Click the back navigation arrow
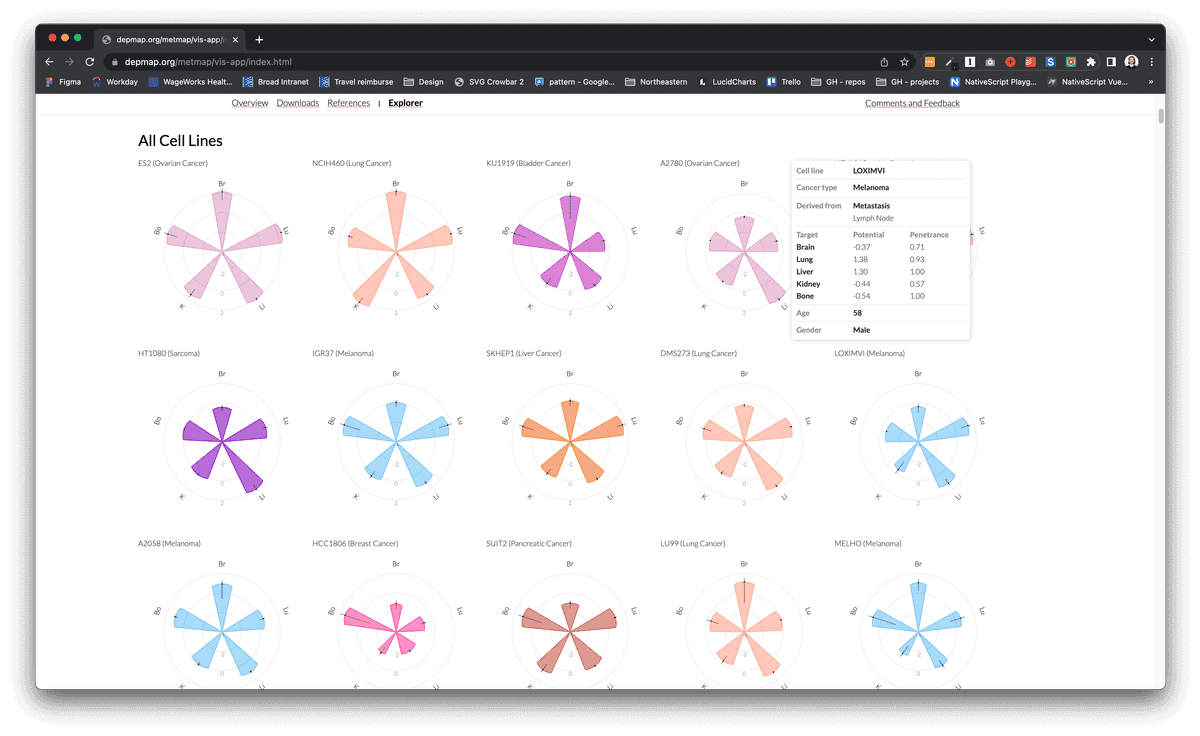1200x736 pixels. click(x=48, y=61)
